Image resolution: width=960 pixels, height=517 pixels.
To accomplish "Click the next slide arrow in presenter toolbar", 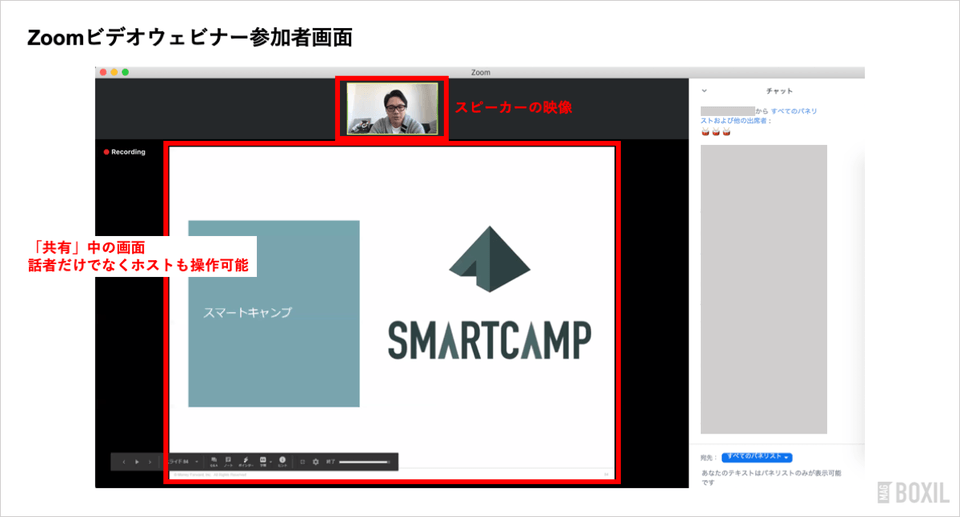I will pyautogui.click(x=150, y=462).
